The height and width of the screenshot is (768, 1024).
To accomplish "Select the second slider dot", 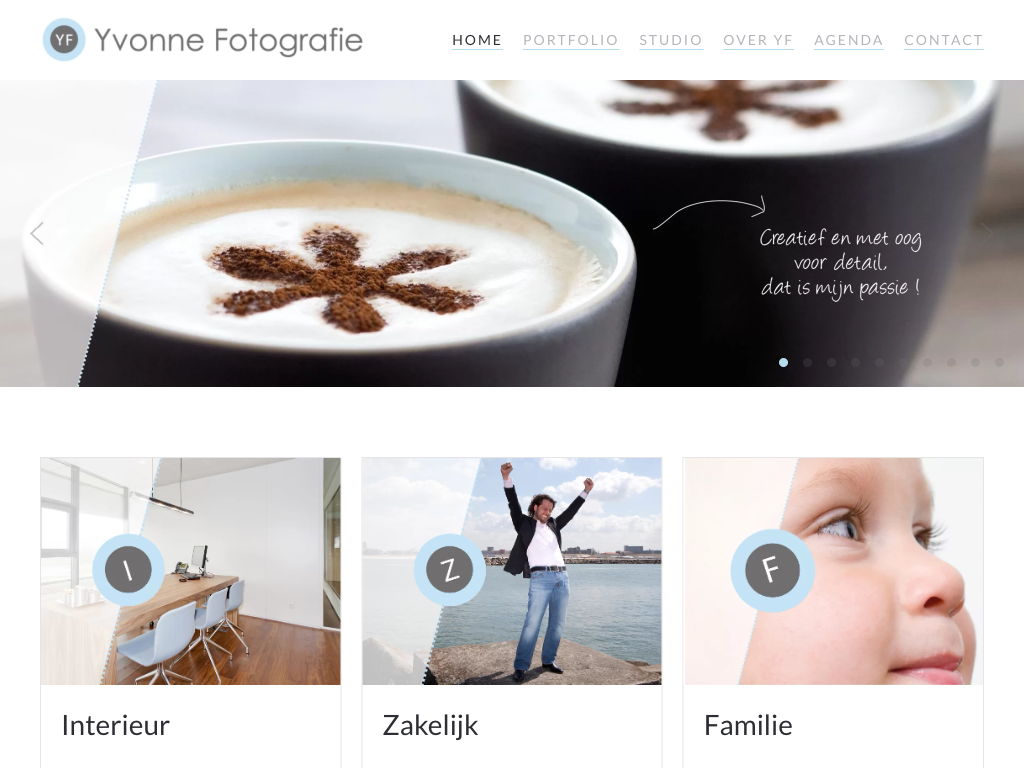I will click(807, 362).
